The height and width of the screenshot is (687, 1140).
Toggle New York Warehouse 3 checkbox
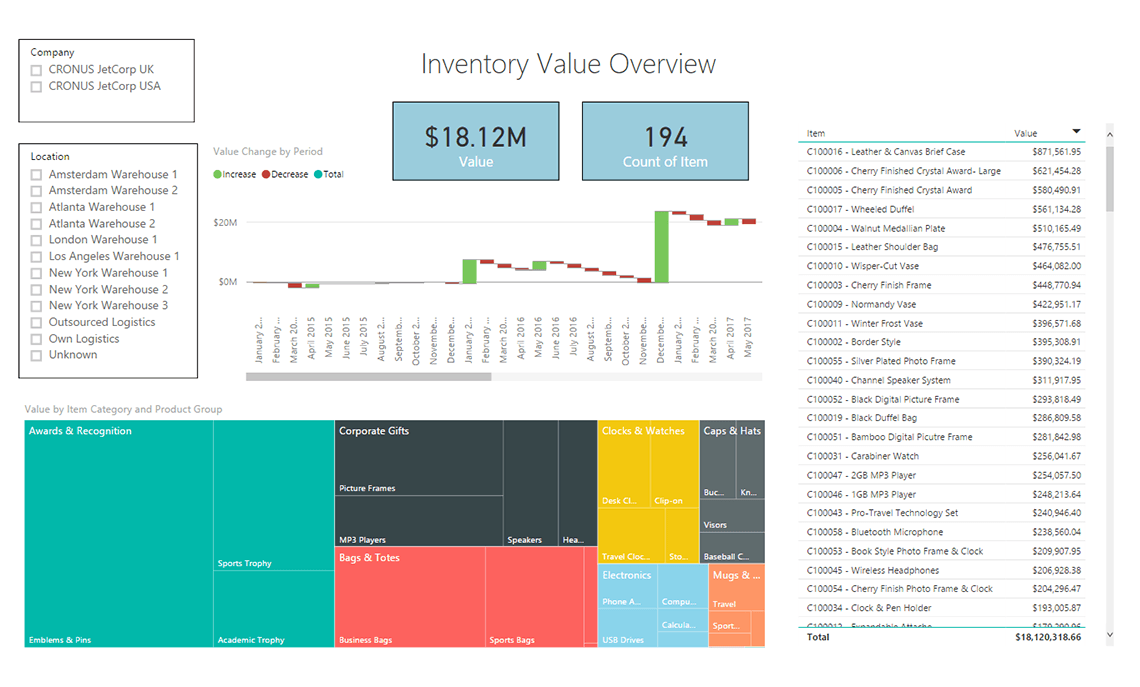coord(36,306)
